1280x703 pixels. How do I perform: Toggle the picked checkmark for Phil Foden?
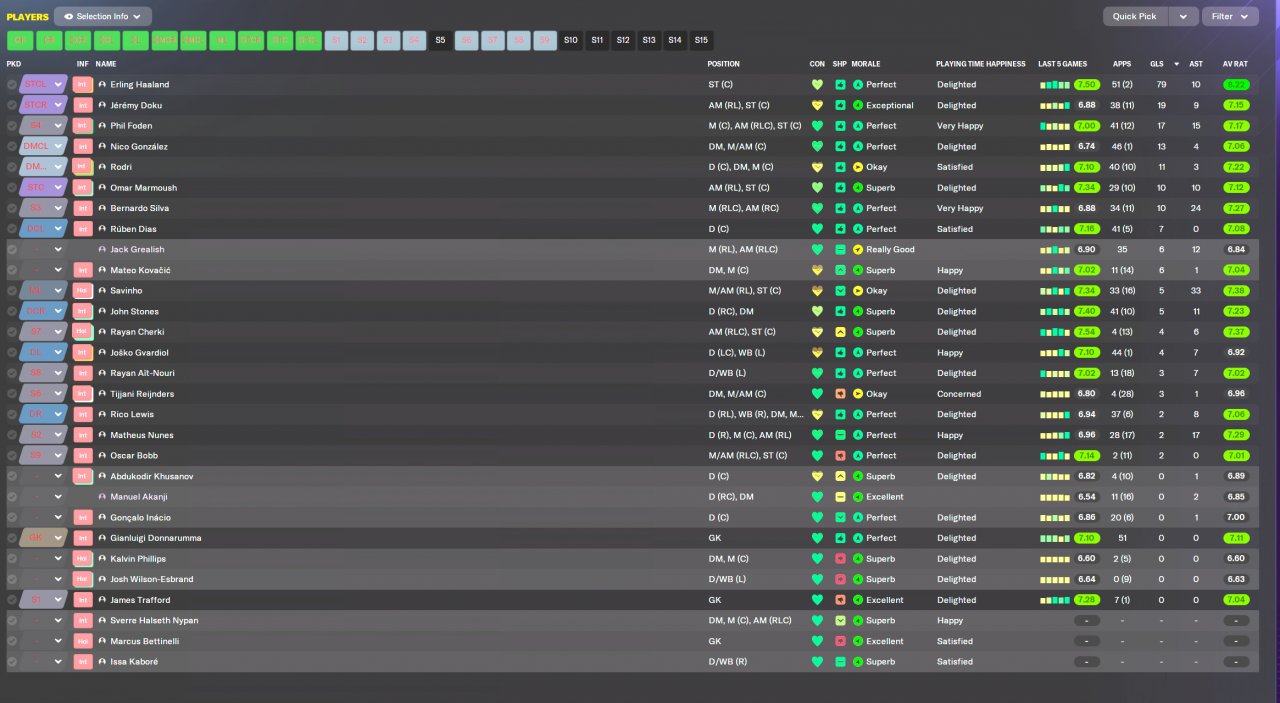(x=12, y=126)
